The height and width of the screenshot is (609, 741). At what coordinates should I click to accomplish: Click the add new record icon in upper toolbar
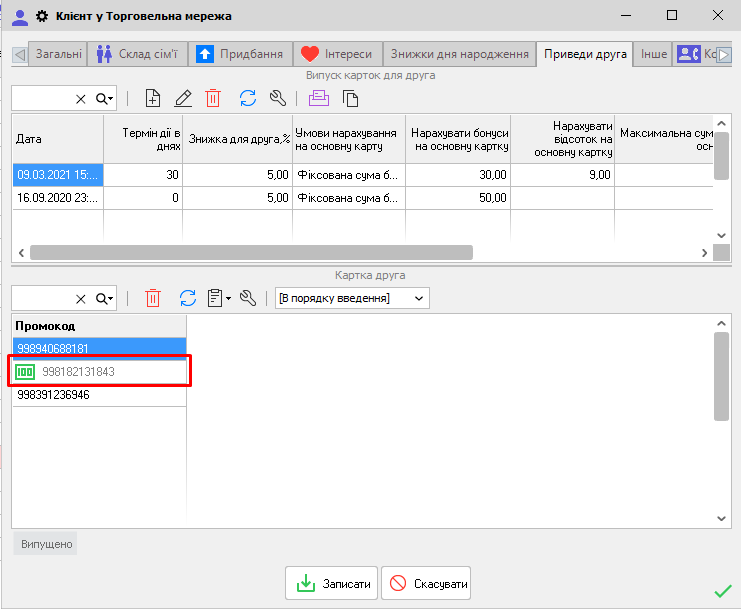click(153, 99)
